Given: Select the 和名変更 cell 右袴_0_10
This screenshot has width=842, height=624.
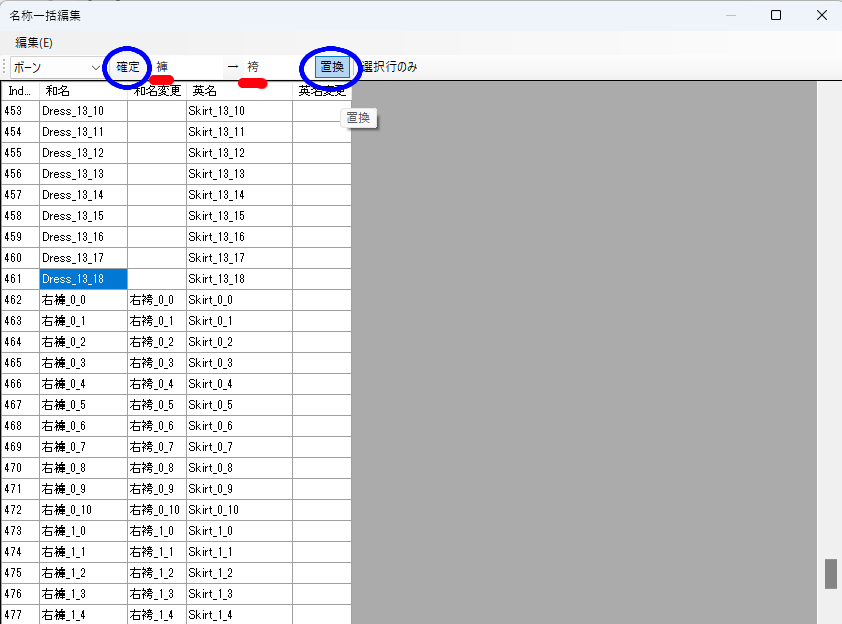Looking at the screenshot, I should coord(157,510).
